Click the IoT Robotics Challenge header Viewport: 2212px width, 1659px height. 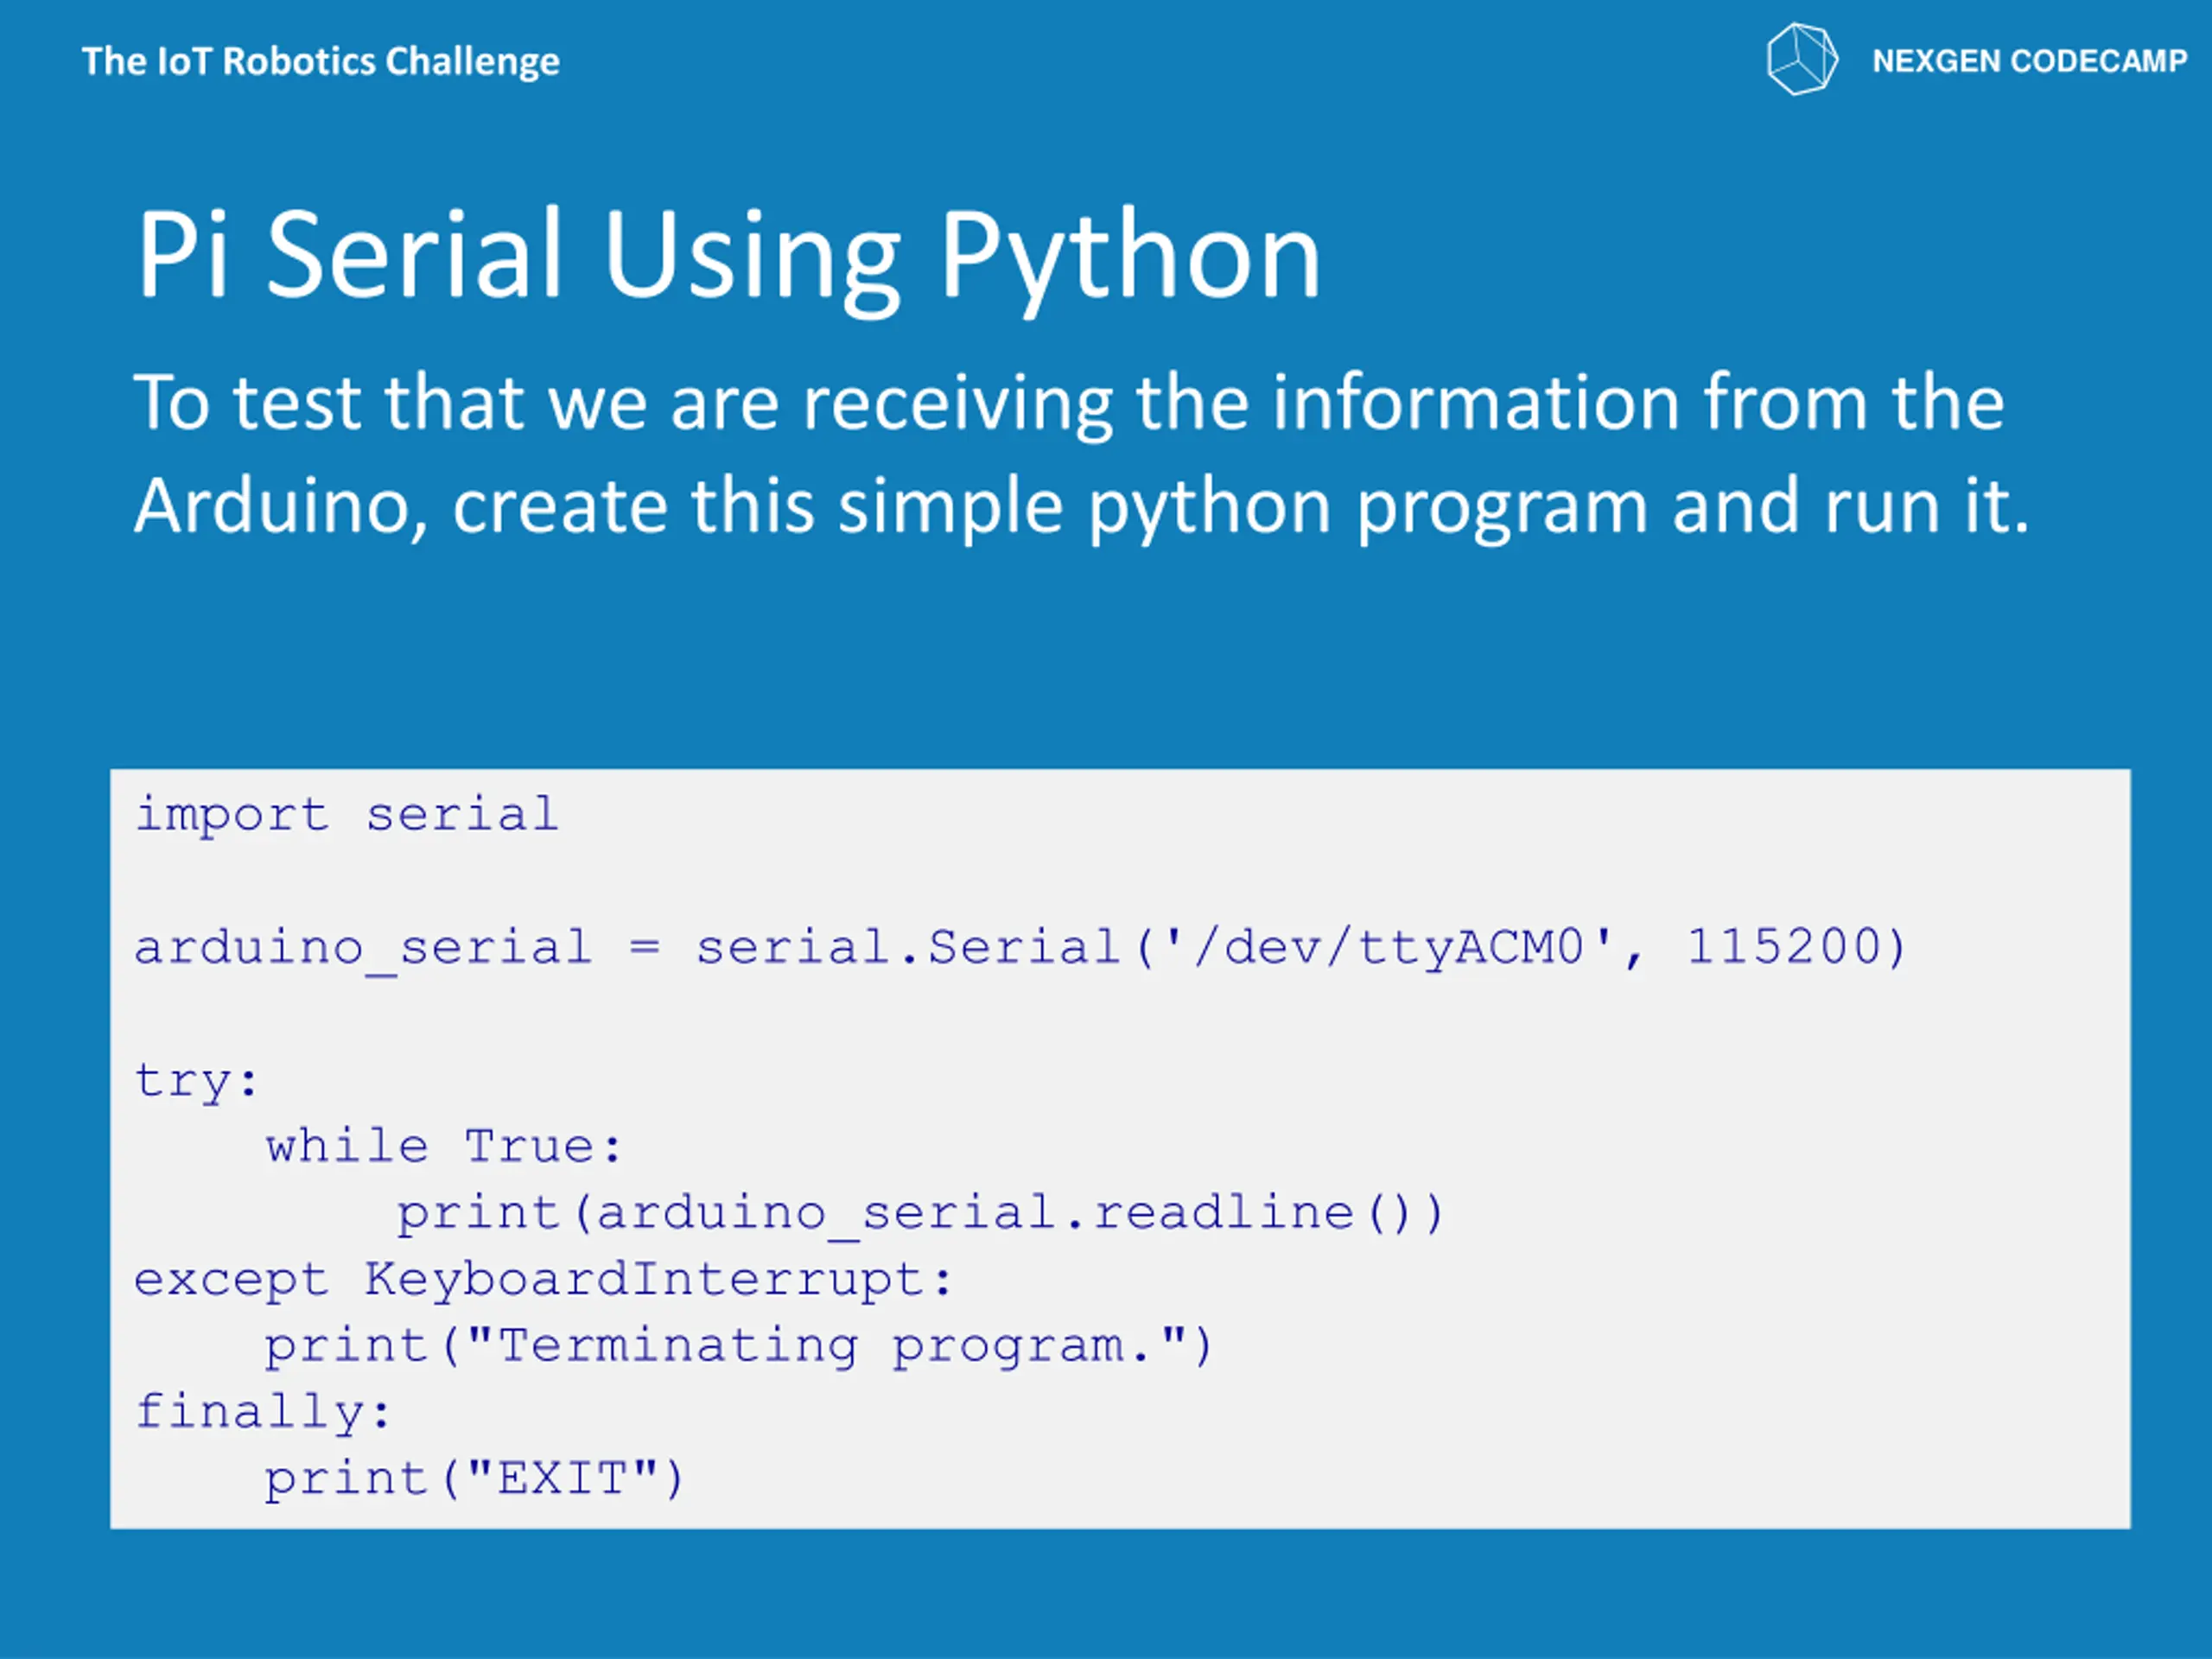pos(320,62)
